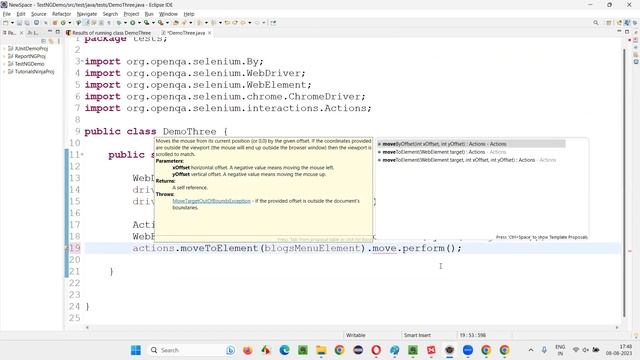This screenshot has height=360, width=640.
Task: Expand the JUnitDemoProj tree node
Action: point(4,49)
